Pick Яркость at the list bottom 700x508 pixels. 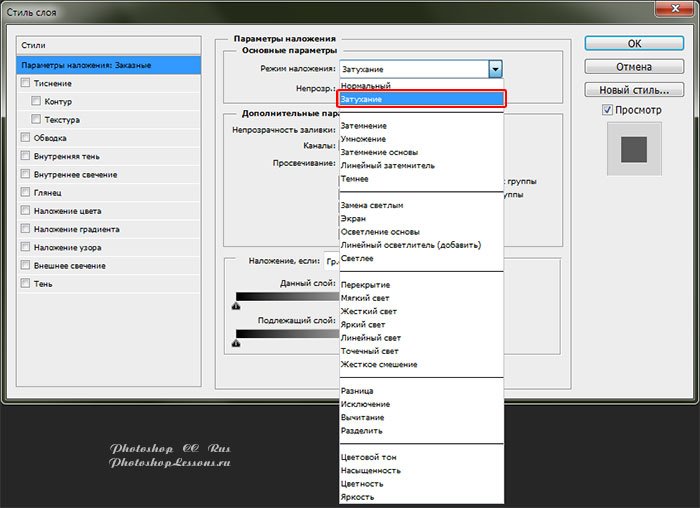pyautogui.click(x=359, y=496)
